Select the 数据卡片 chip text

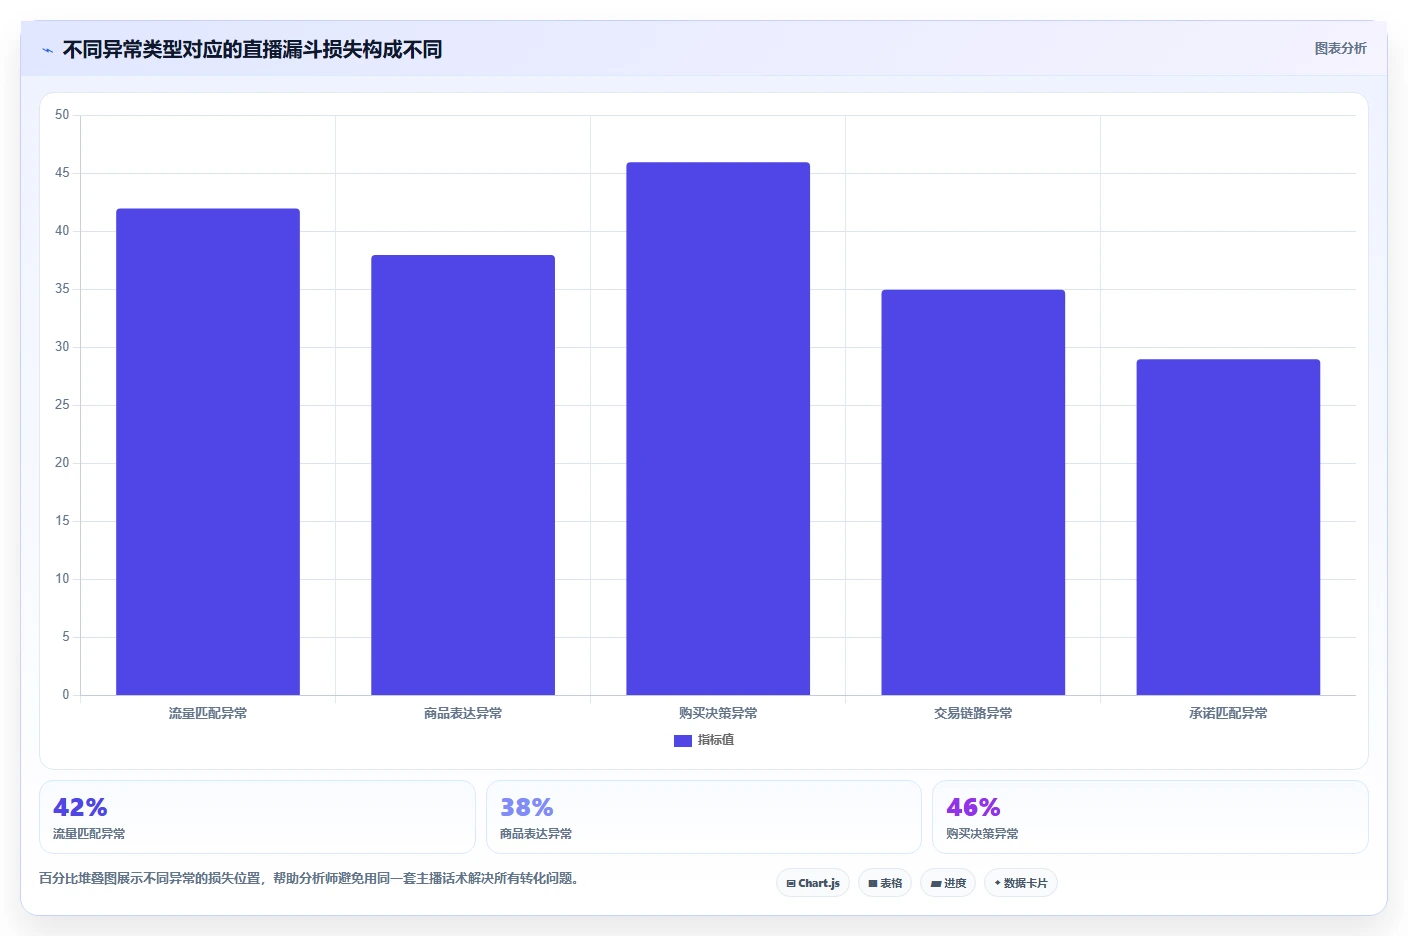1026,883
